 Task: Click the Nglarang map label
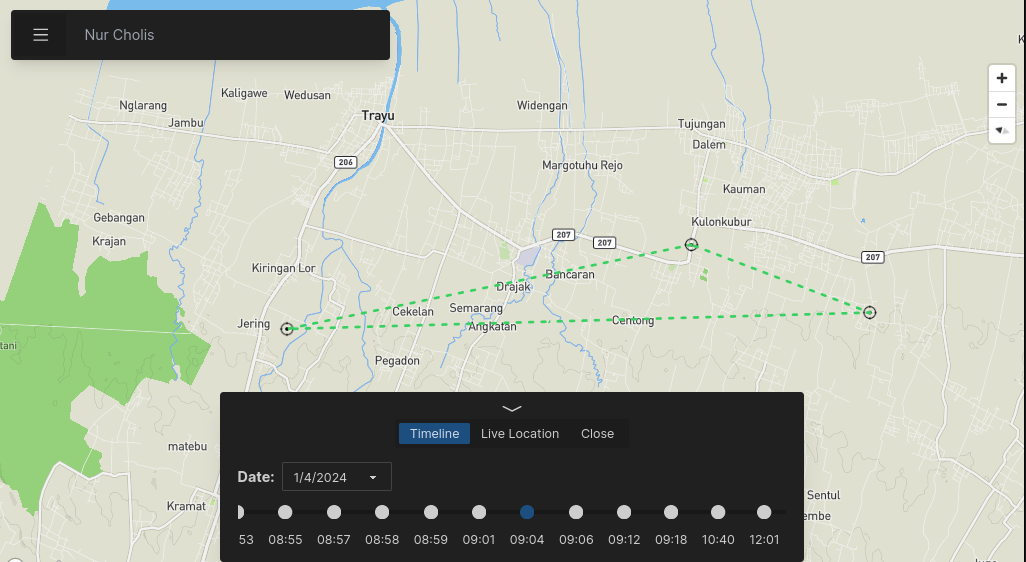[x=143, y=105]
